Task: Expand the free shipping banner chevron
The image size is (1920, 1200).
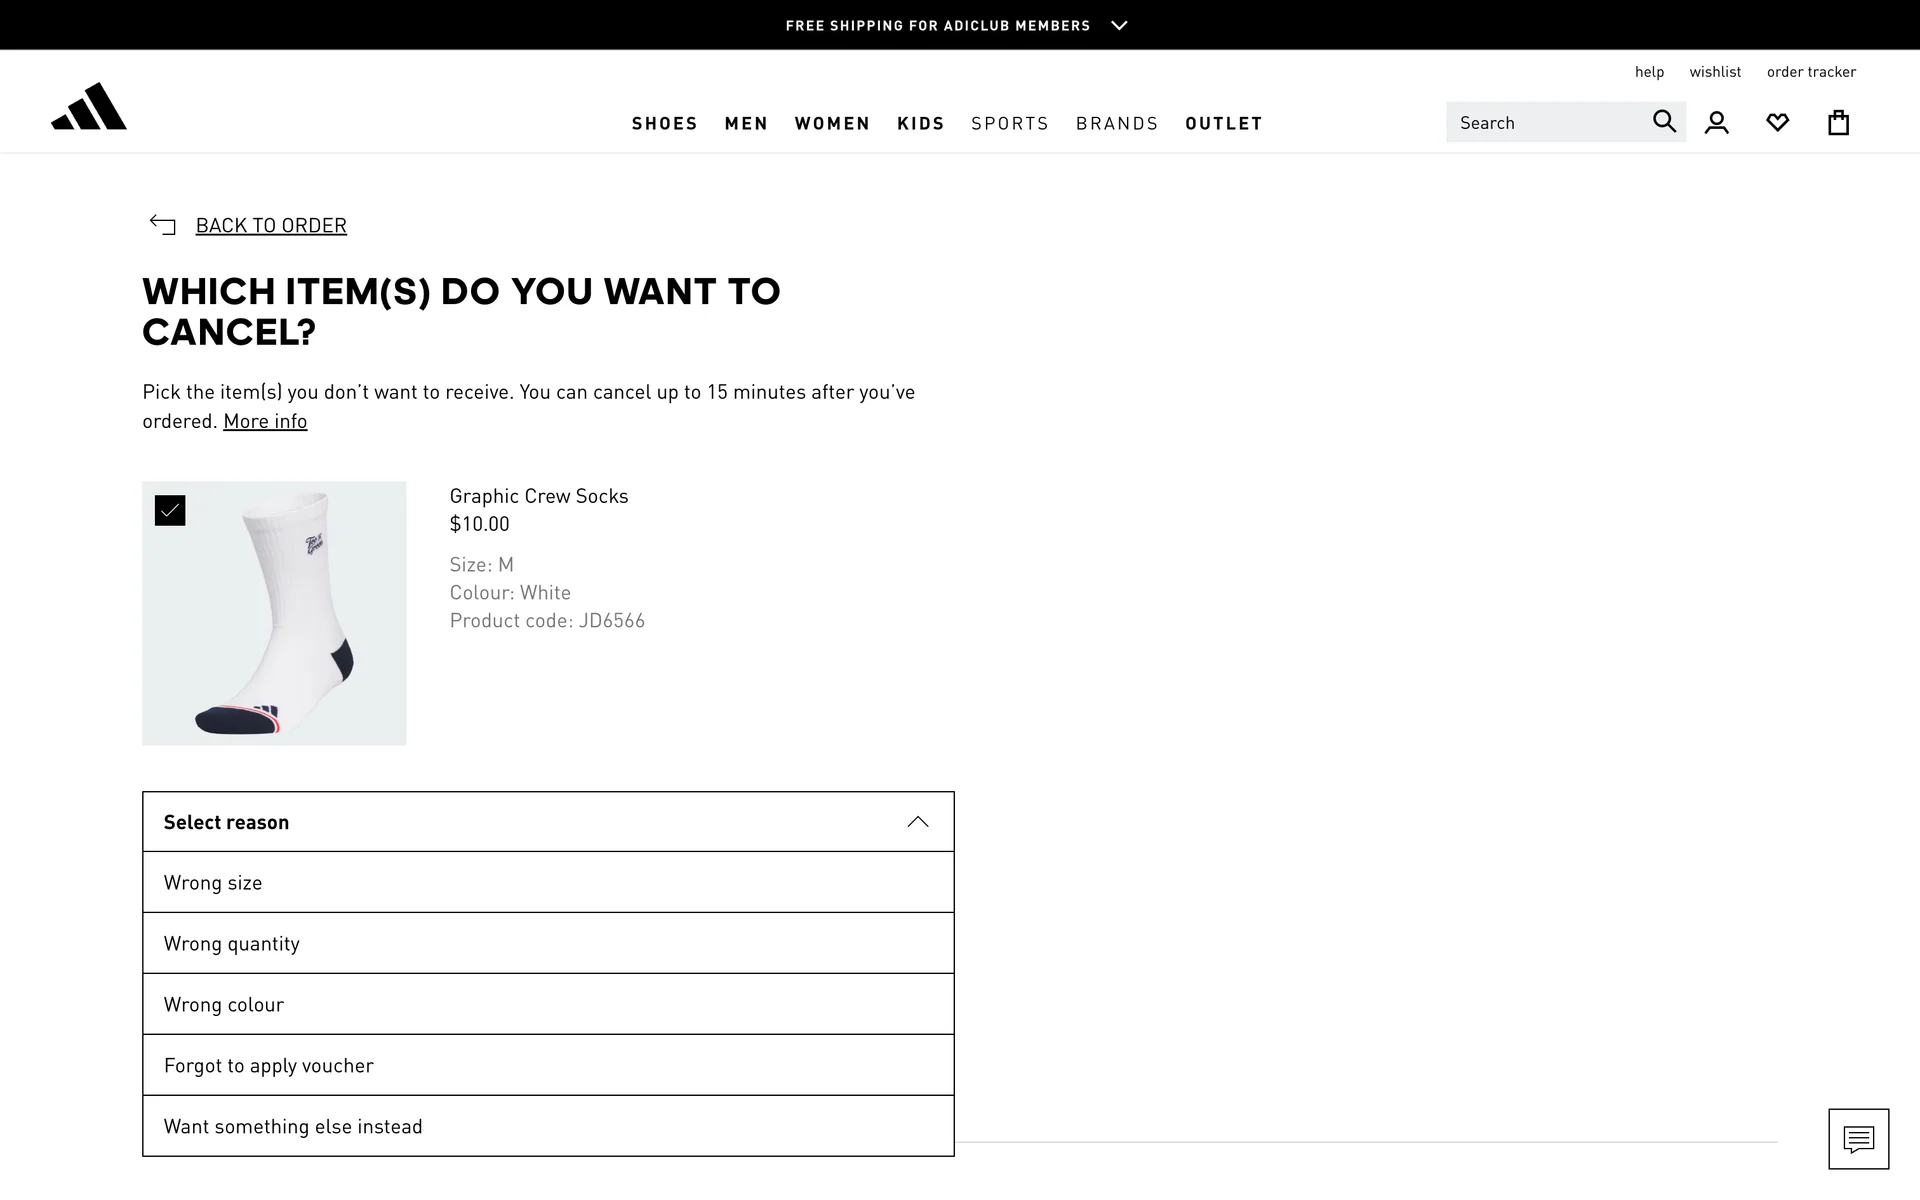Action: click(x=1119, y=25)
